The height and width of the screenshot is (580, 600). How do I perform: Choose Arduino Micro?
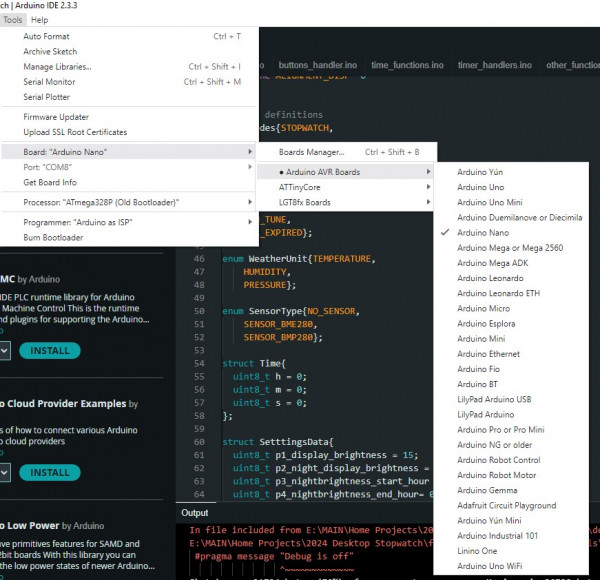pyautogui.click(x=511, y=308)
